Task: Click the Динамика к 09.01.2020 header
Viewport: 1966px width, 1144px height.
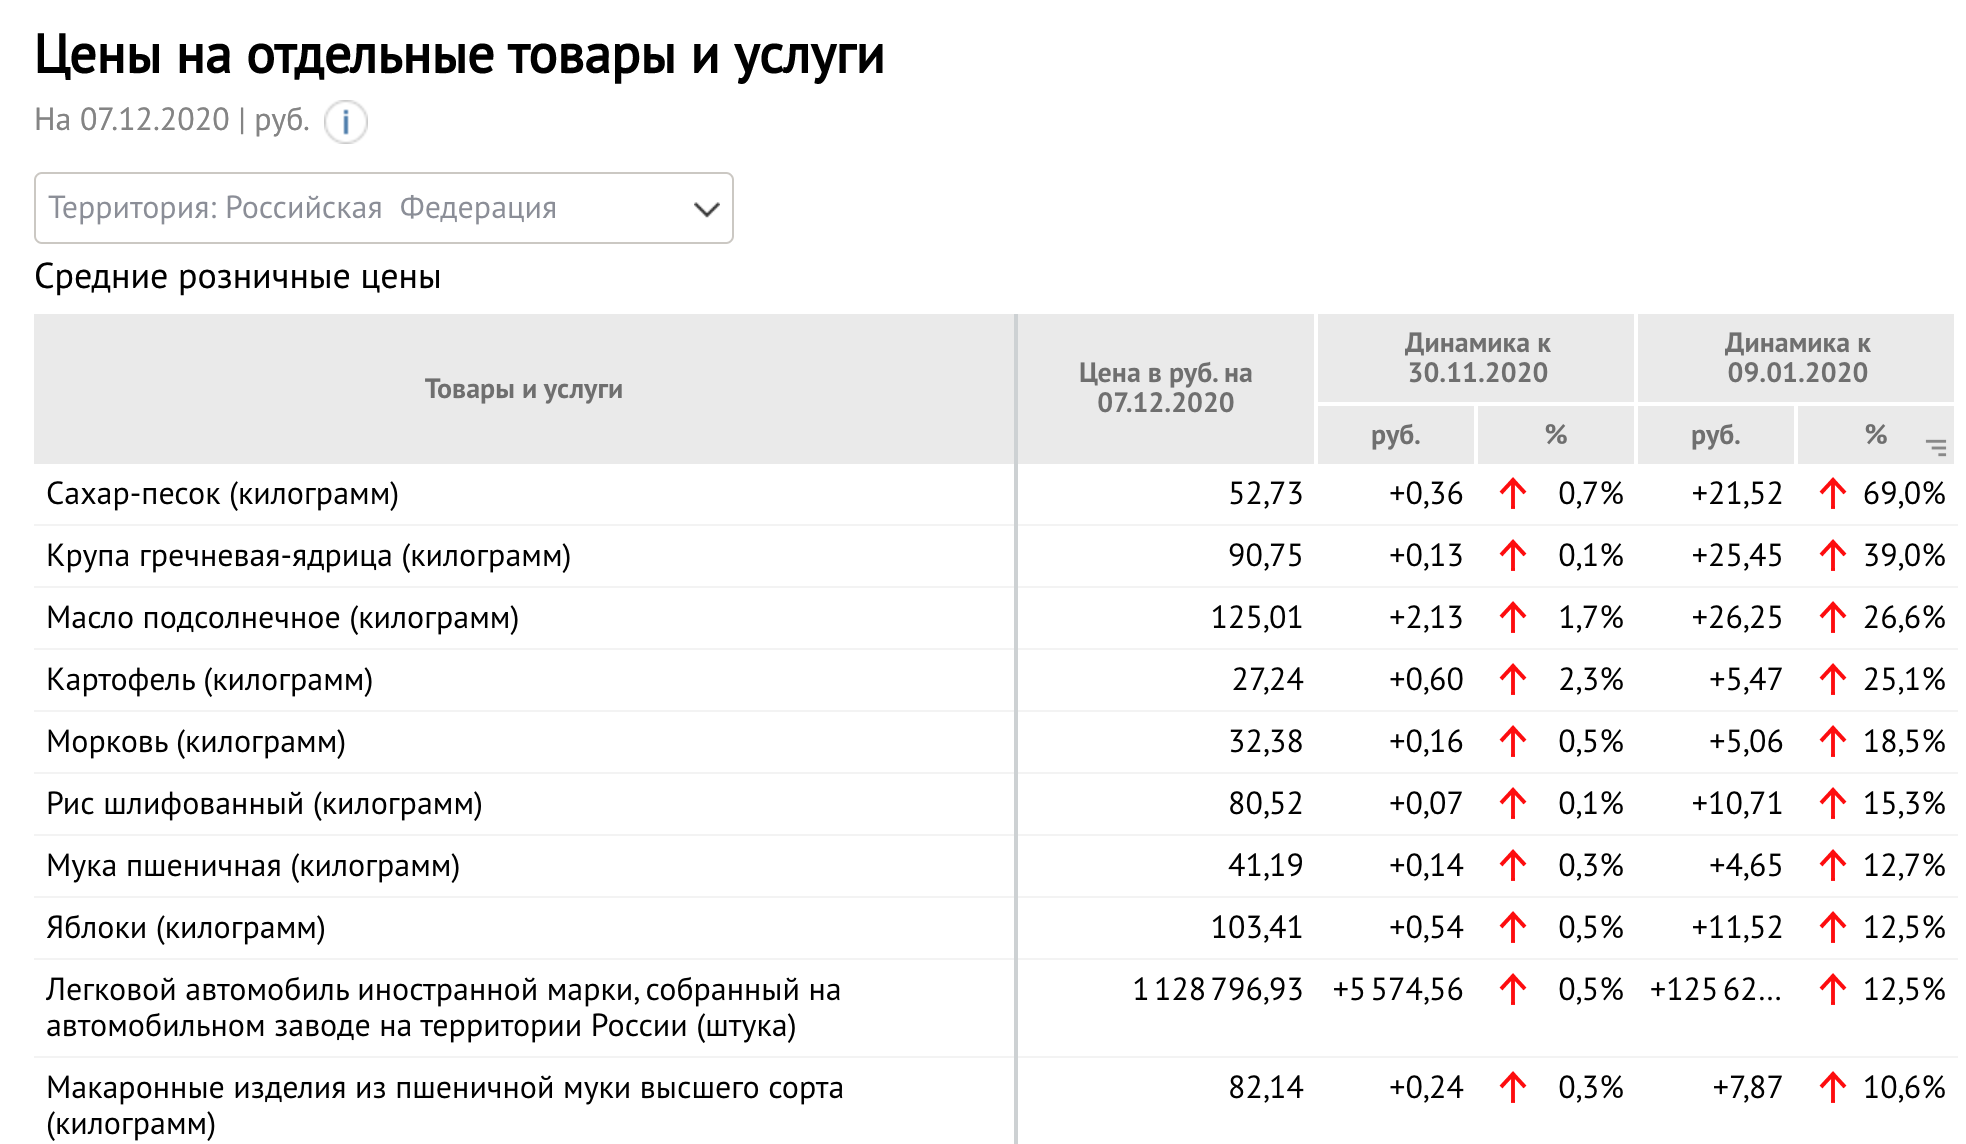Action: point(1797,358)
